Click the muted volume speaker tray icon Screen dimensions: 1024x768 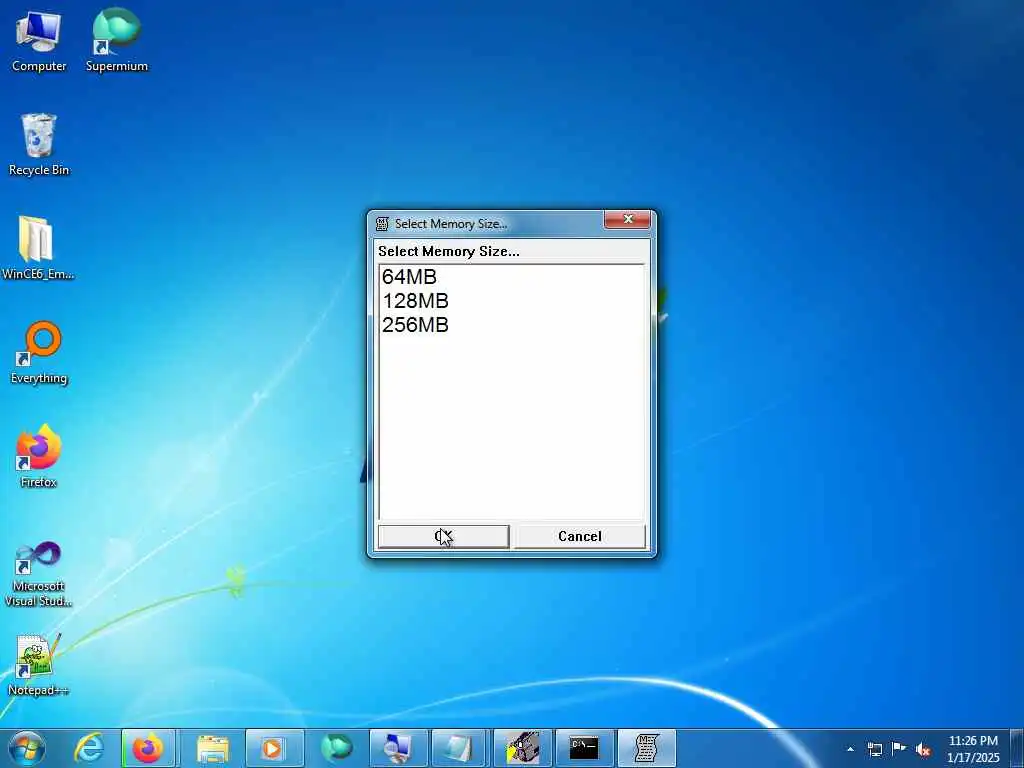click(923, 750)
